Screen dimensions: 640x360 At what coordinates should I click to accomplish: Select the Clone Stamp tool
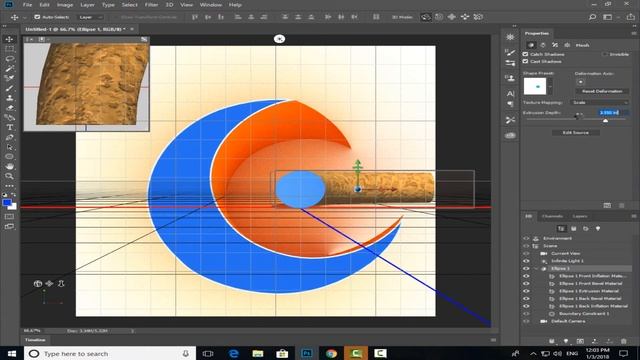pyautogui.click(x=9, y=98)
